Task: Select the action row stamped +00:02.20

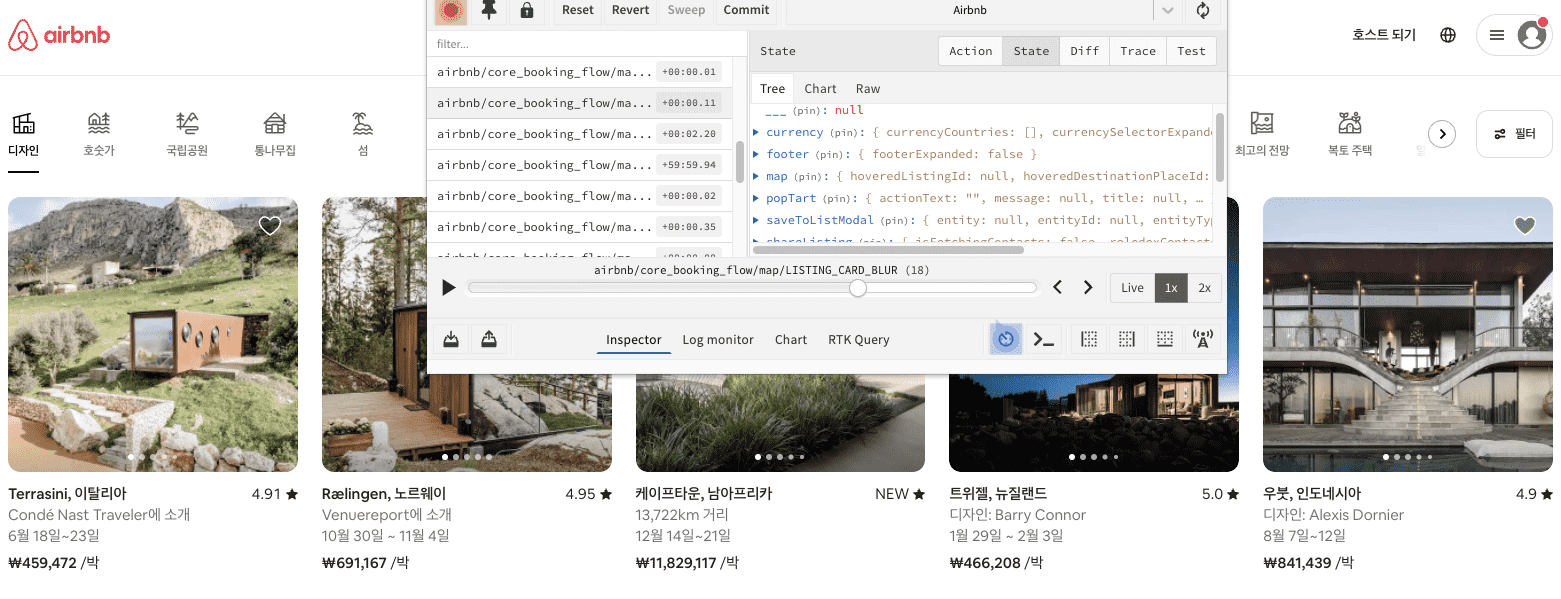Action: [577, 134]
